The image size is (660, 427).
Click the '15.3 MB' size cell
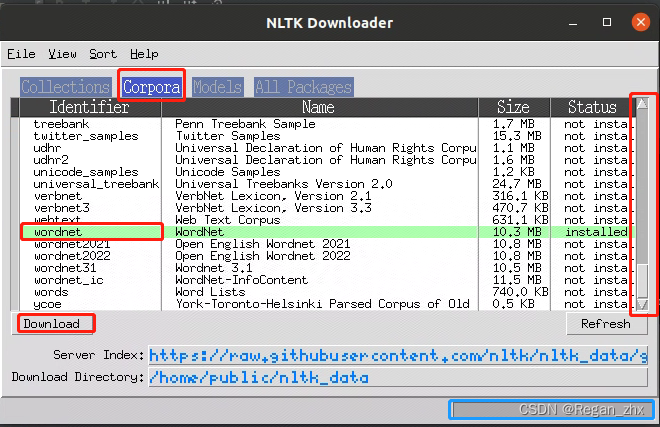pos(517,136)
